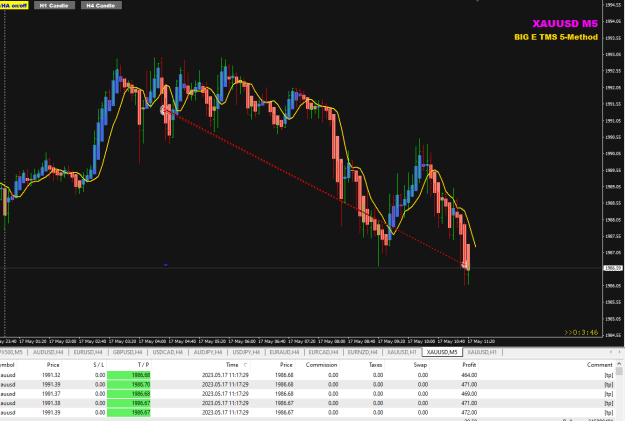
Task: Click the open price cell 1991.38
Action: [51, 403]
